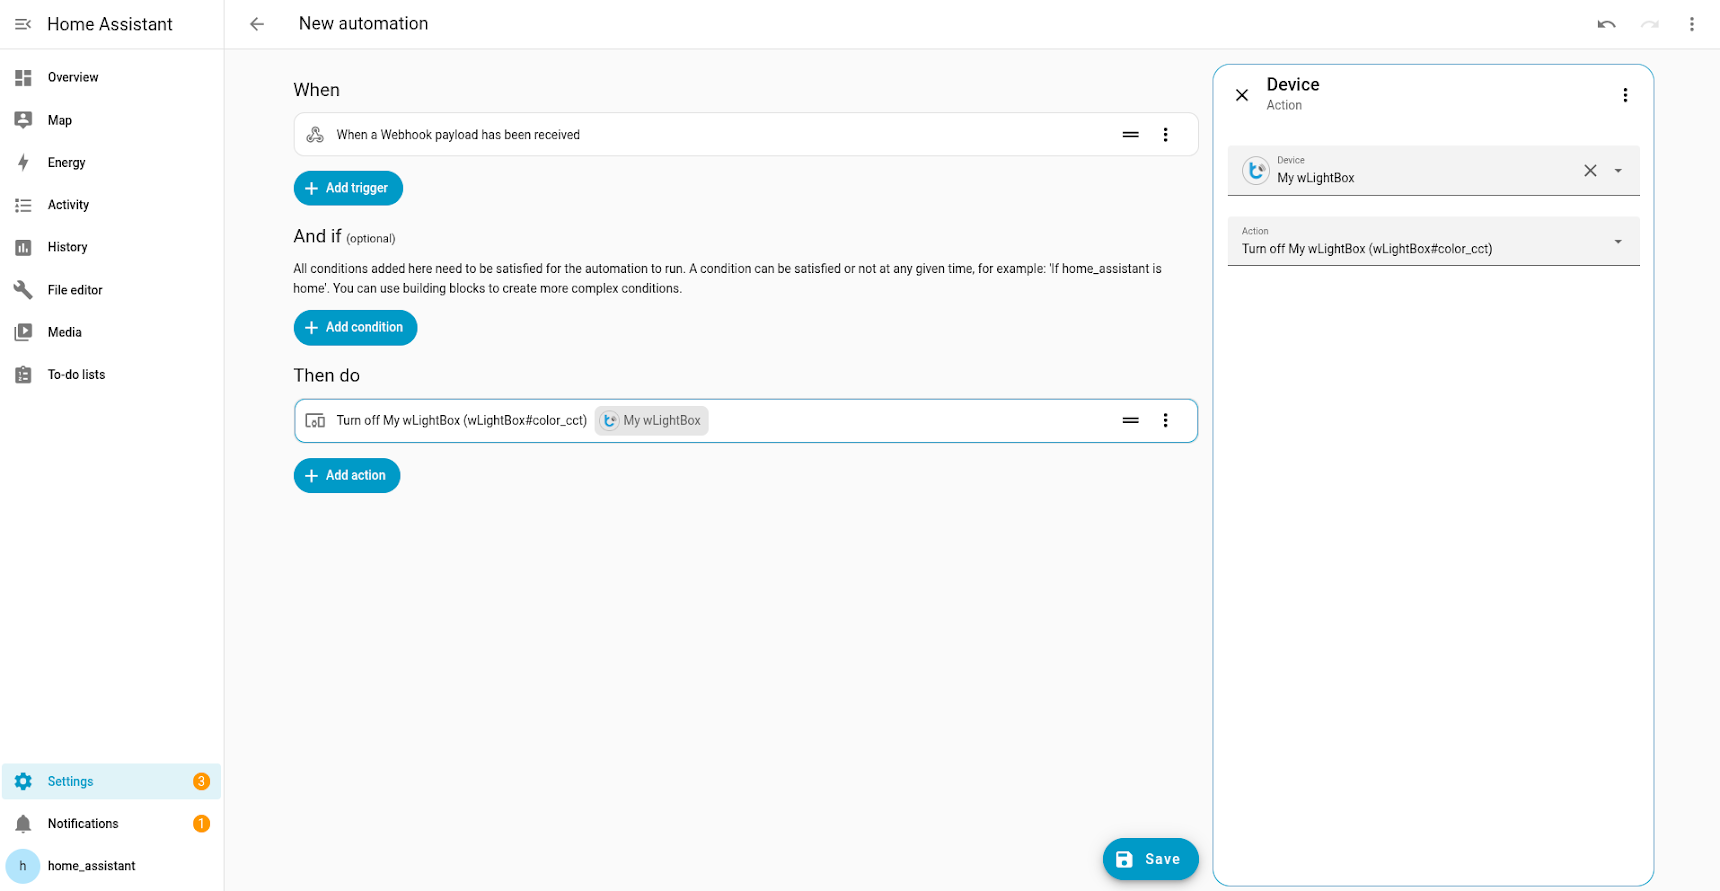Click the To-do lists clipboard icon
This screenshot has height=891, width=1720.
tap(23, 375)
